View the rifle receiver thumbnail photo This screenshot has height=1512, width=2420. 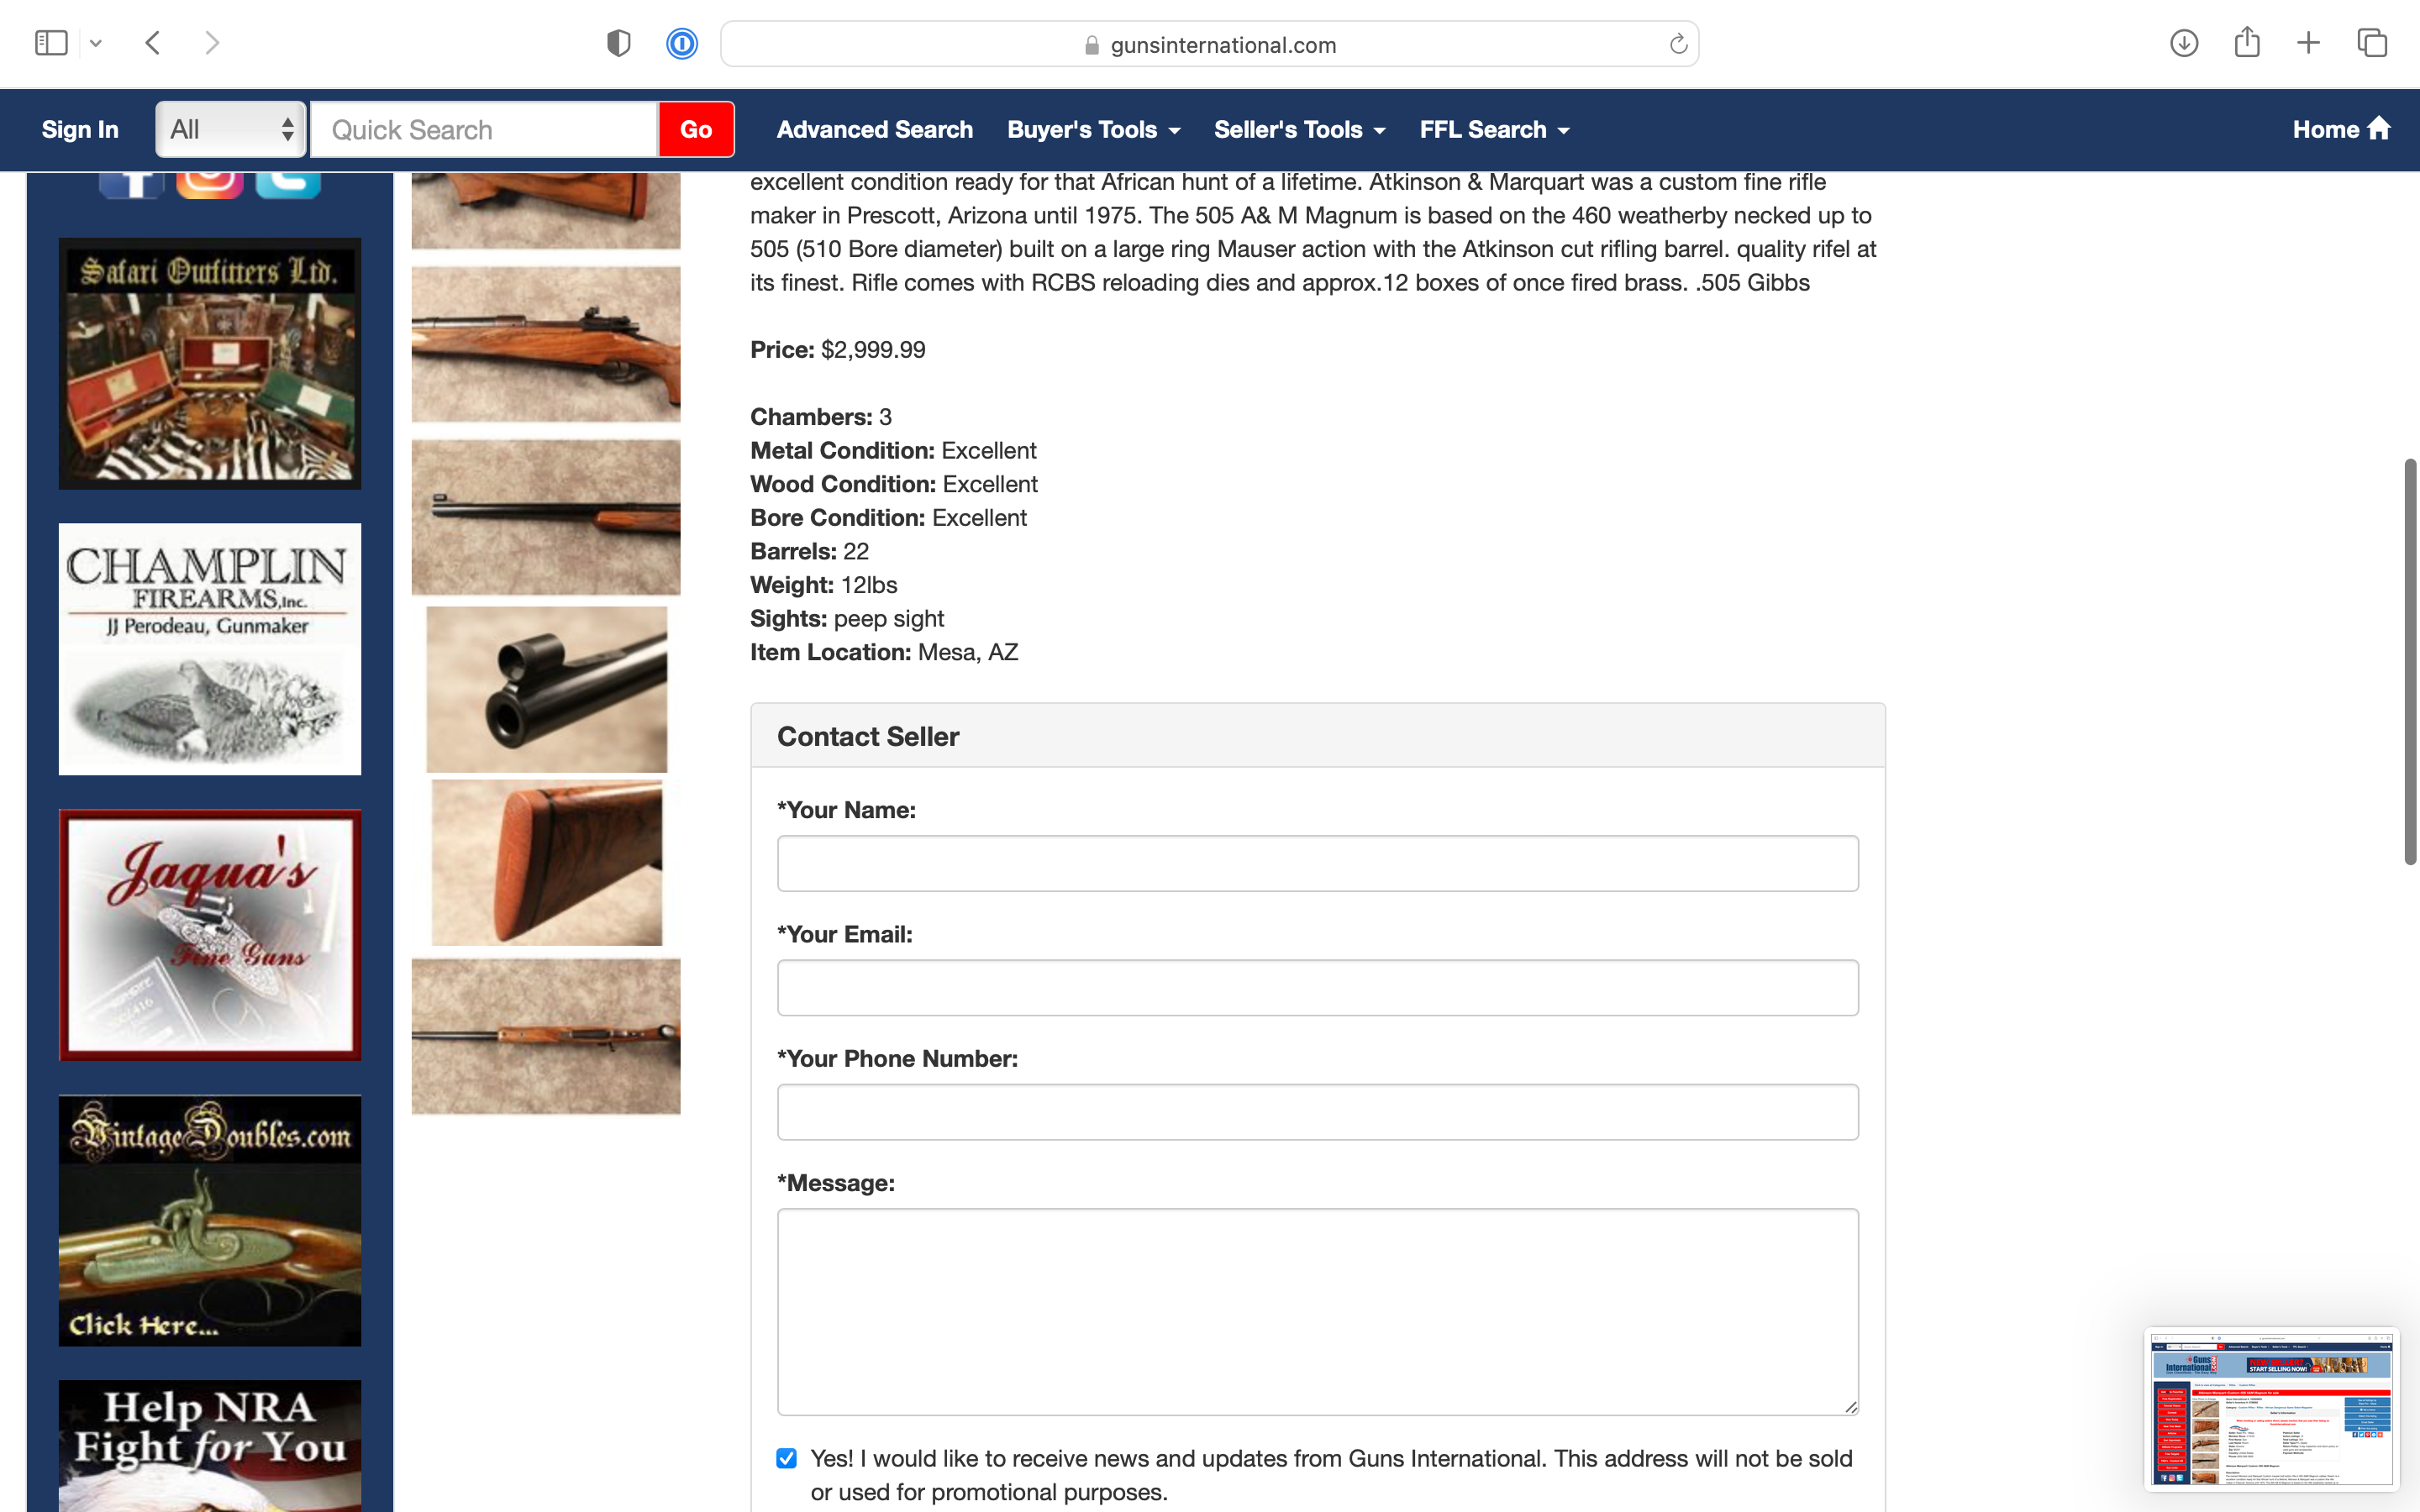(546, 344)
